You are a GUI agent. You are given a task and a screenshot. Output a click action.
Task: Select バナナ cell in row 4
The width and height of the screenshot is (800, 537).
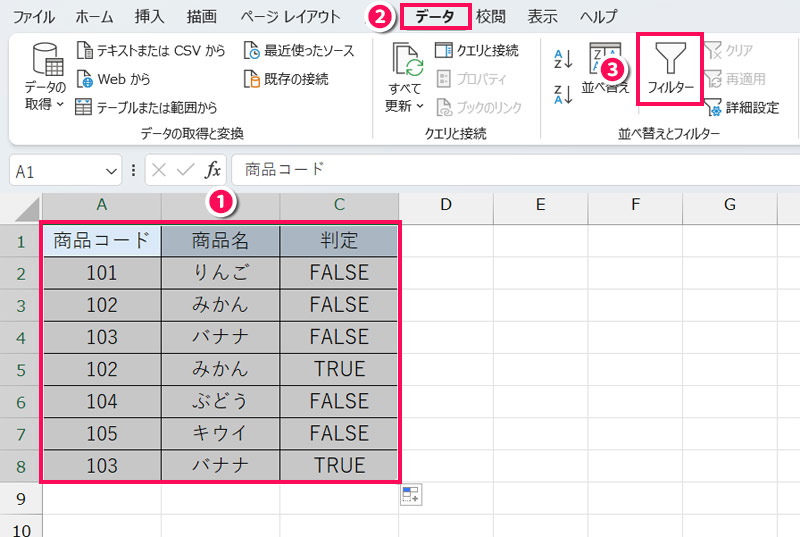point(220,337)
